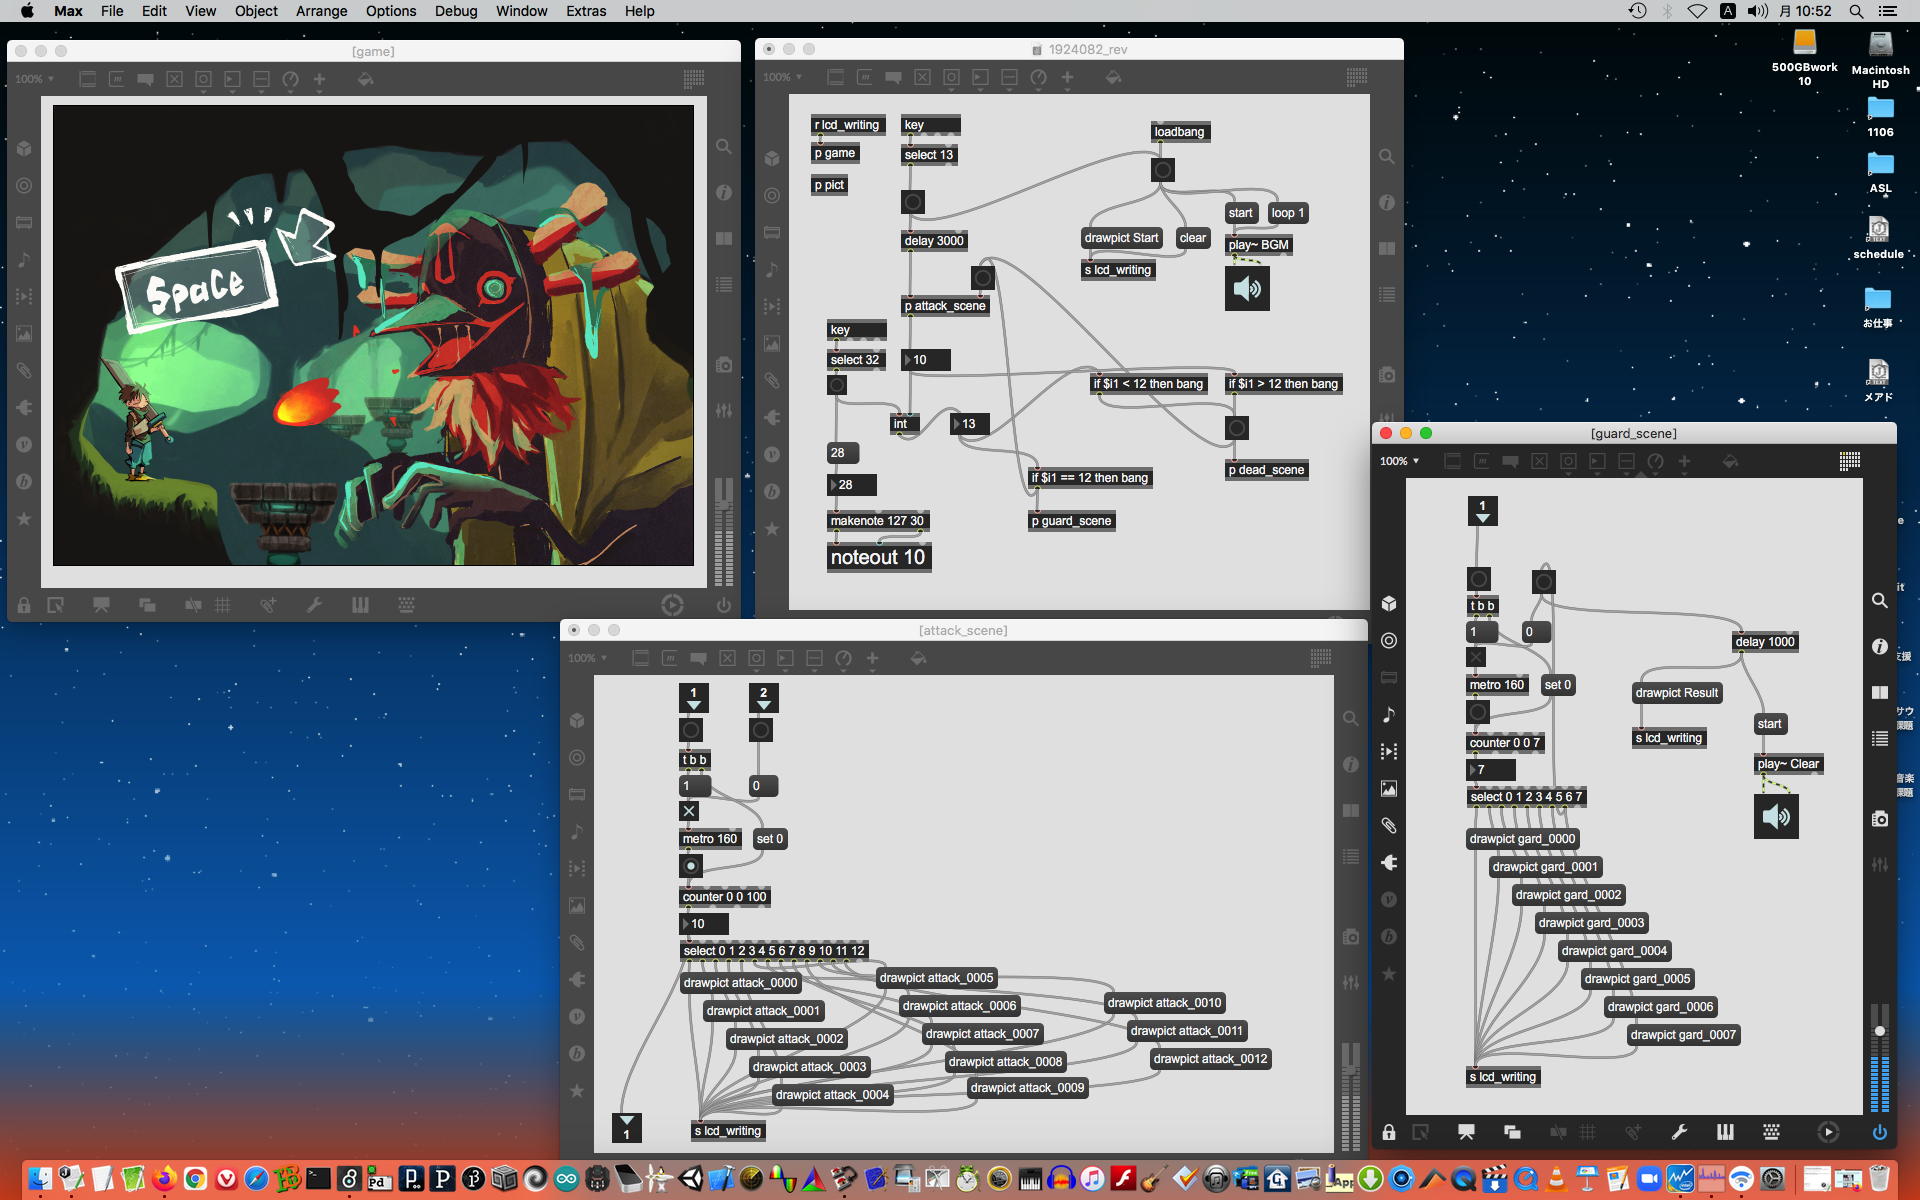
Task: Toggle the X switch above metro 160 in attack_scene
Action: (689, 811)
